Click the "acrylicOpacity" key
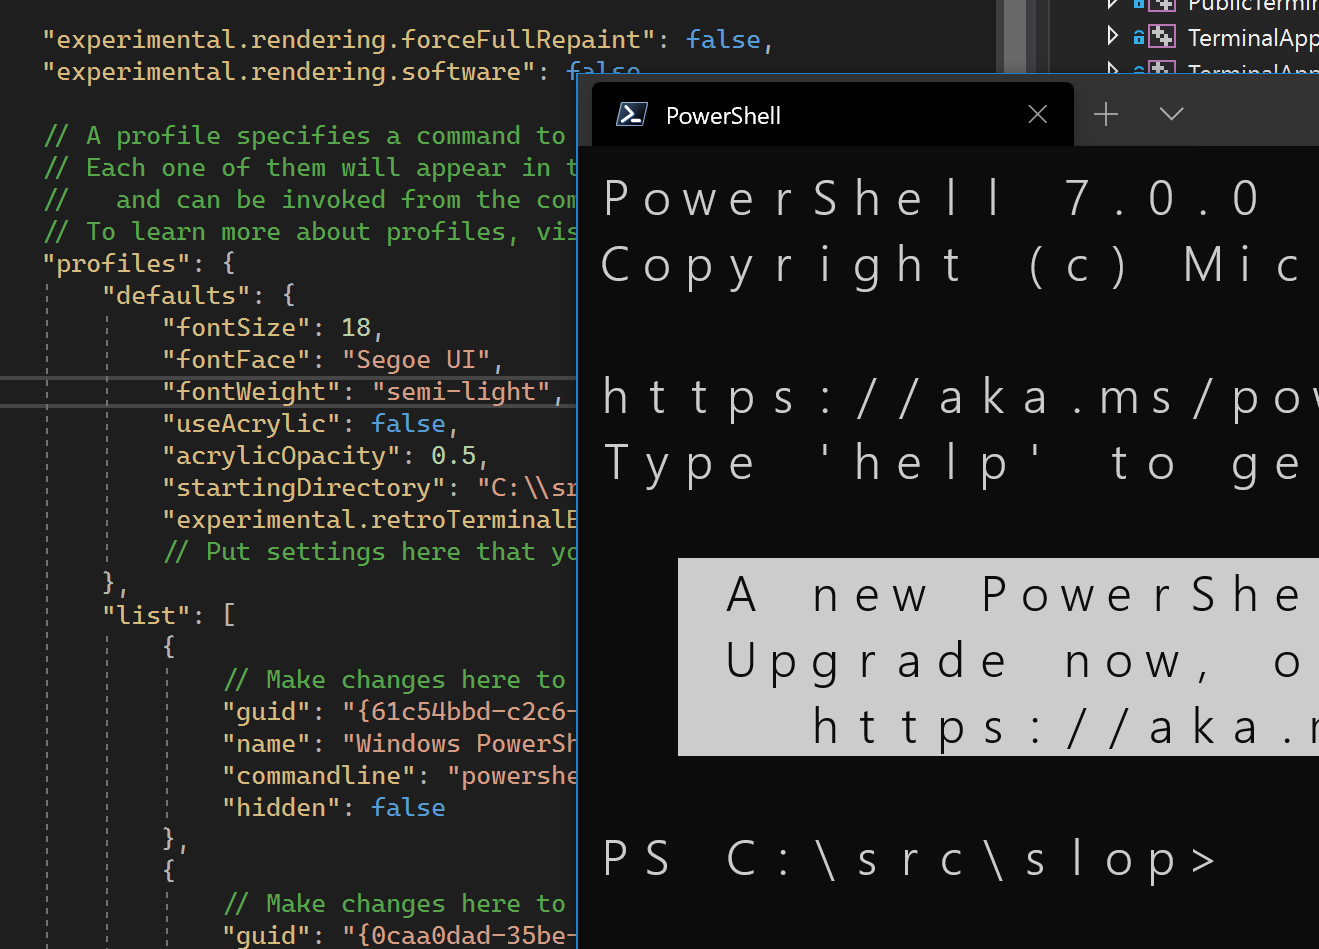The height and width of the screenshot is (949, 1319). 281,456
